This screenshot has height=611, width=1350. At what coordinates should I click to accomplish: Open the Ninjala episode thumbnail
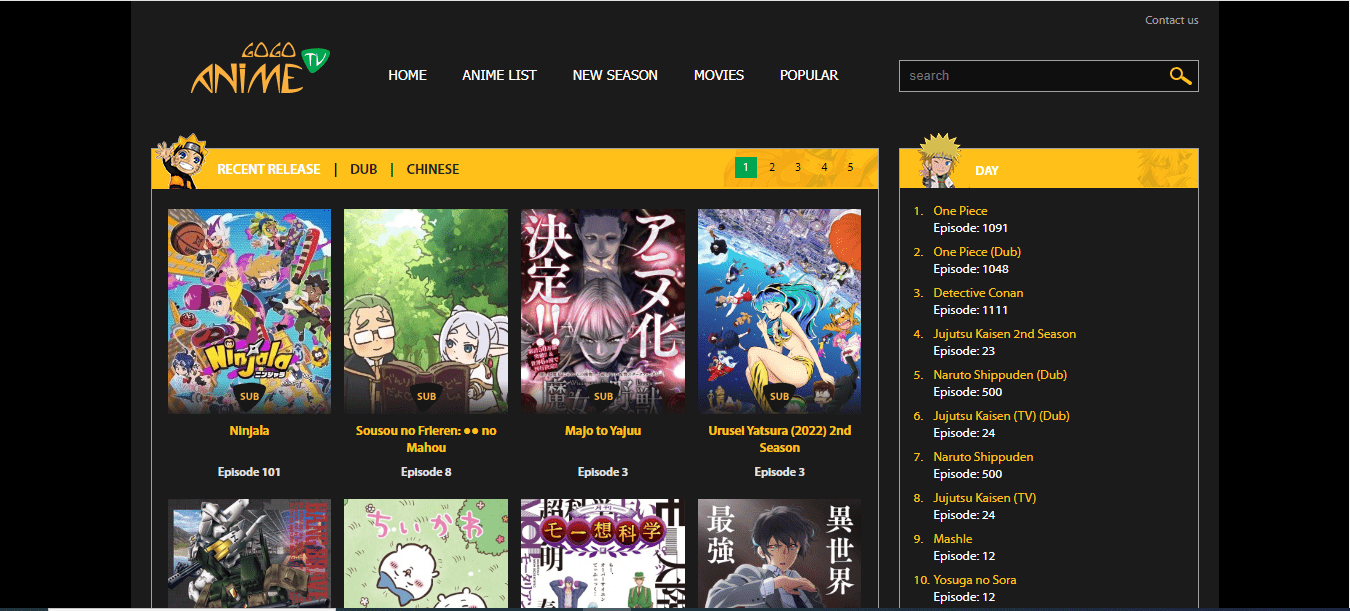click(x=249, y=310)
